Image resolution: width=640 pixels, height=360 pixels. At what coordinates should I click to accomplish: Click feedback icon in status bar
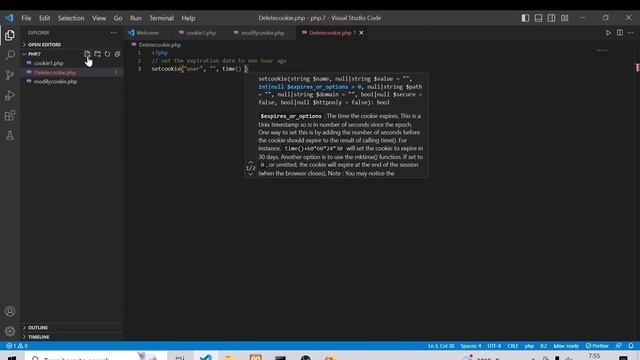[x=619, y=346]
